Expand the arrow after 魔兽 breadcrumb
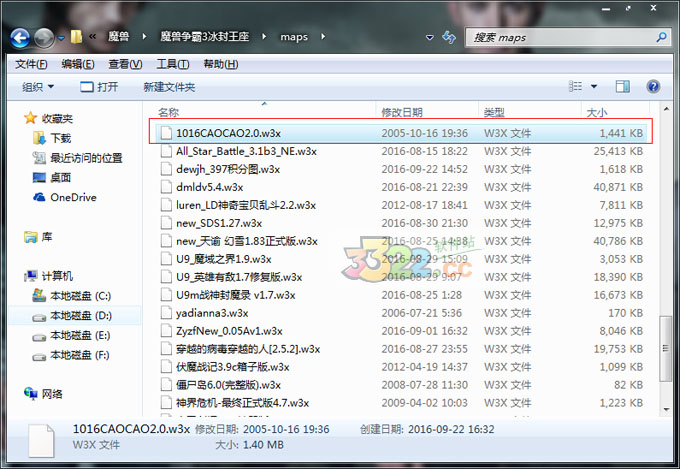680x469 pixels. 144,36
